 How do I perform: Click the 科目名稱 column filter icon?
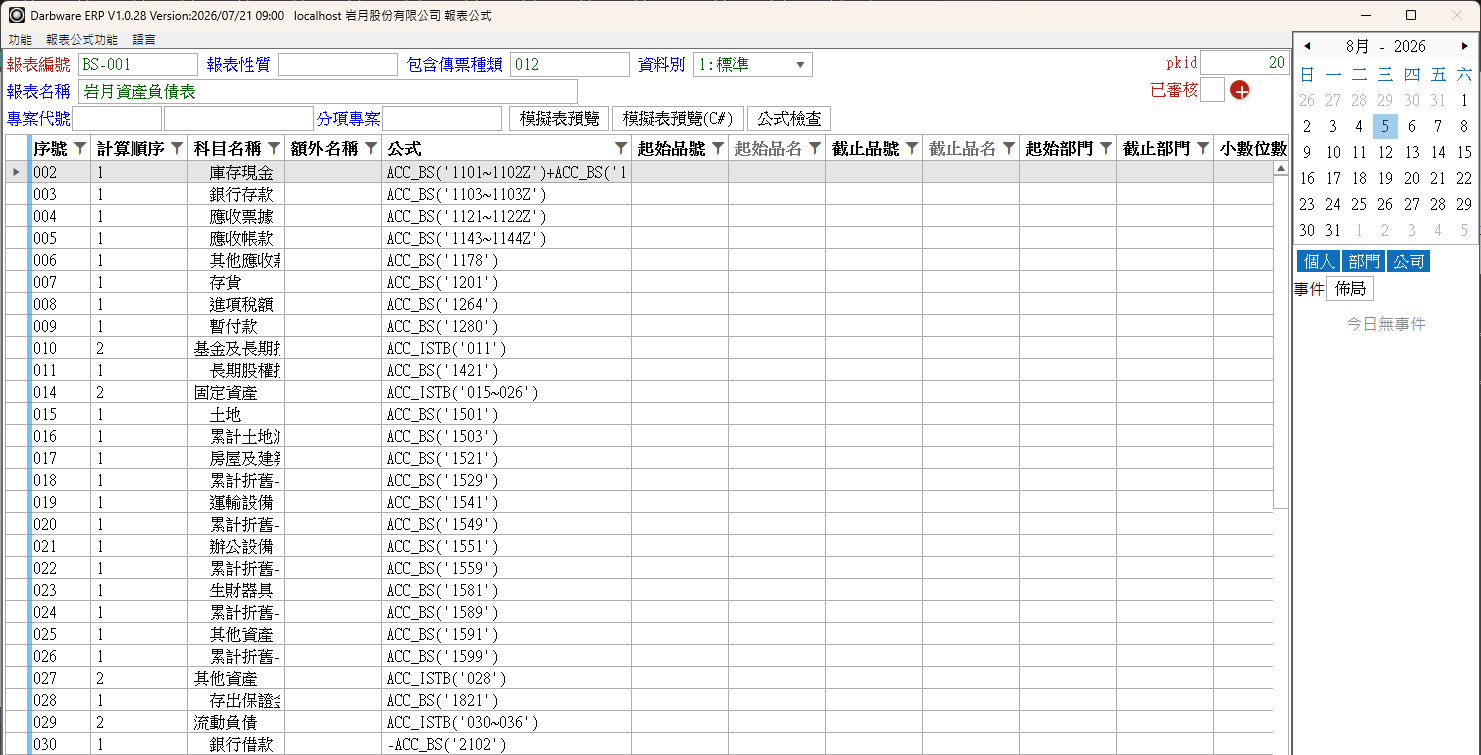[274, 149]
